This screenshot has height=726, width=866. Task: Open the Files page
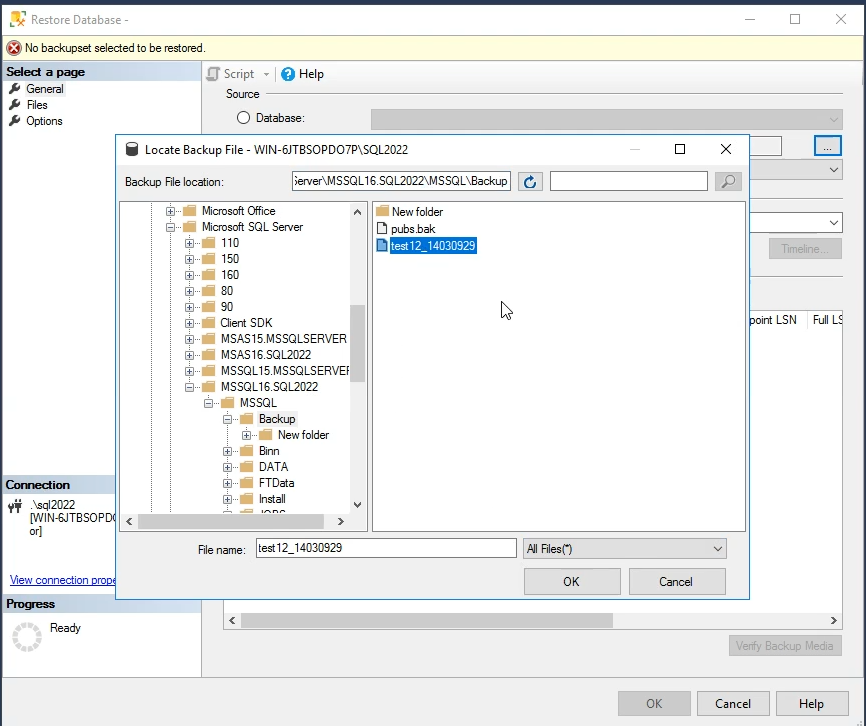37,104
